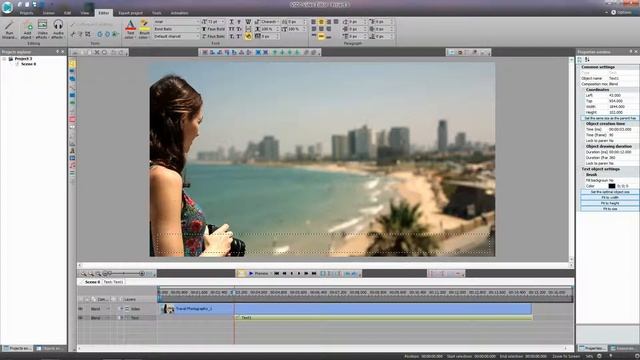Image resolution: width=640 pixels, height=360 pixels.
Task: Open Properties tab at bottom right
Action: (x=593, y=348)
